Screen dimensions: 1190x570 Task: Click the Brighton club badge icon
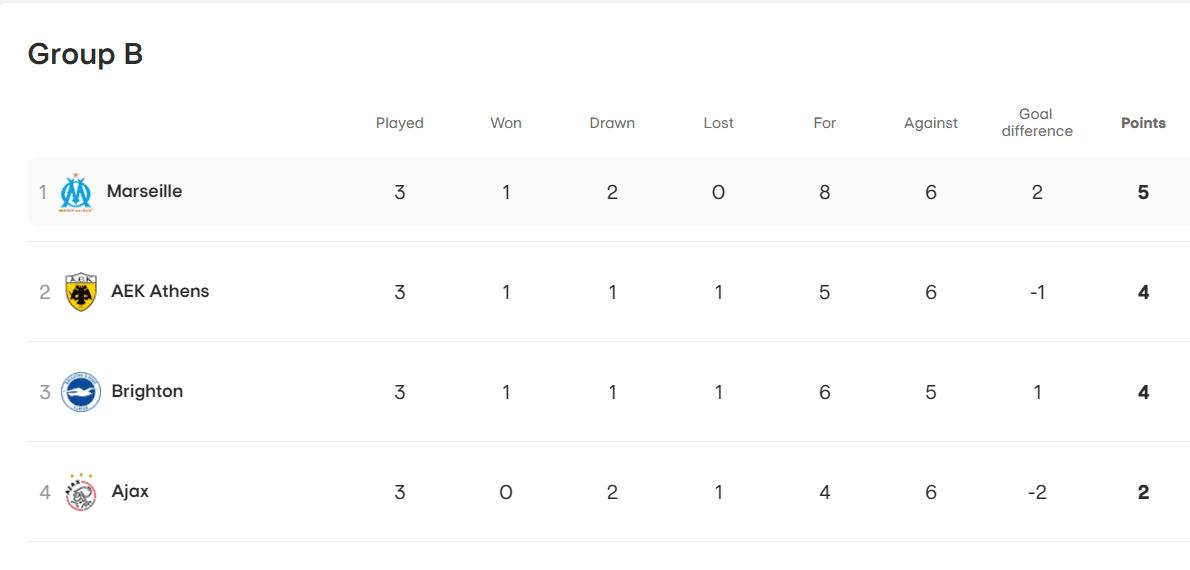pyautogui.click(x=80, y=392)
